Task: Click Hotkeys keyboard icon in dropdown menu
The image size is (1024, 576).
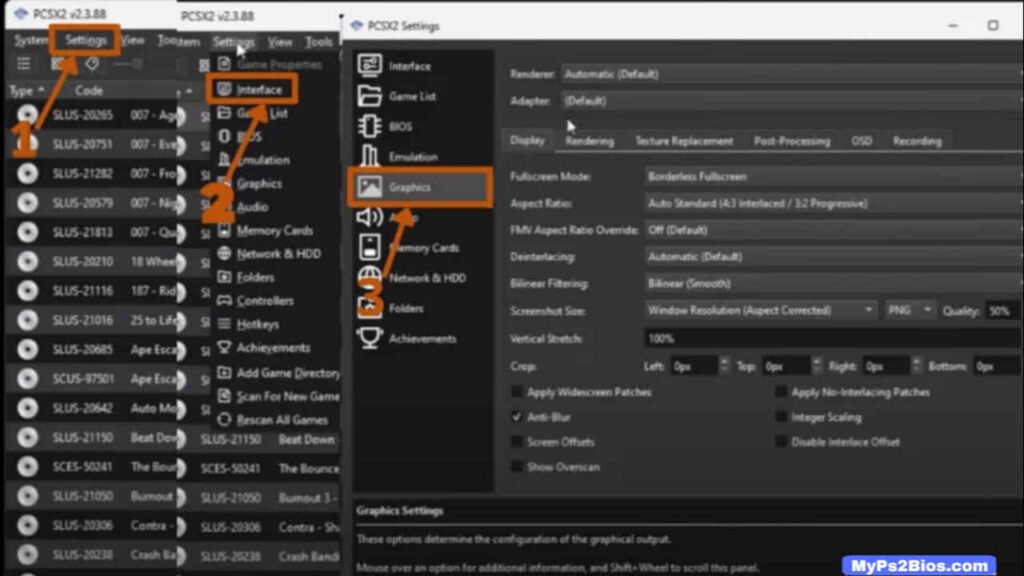Action: click(224, 324)
